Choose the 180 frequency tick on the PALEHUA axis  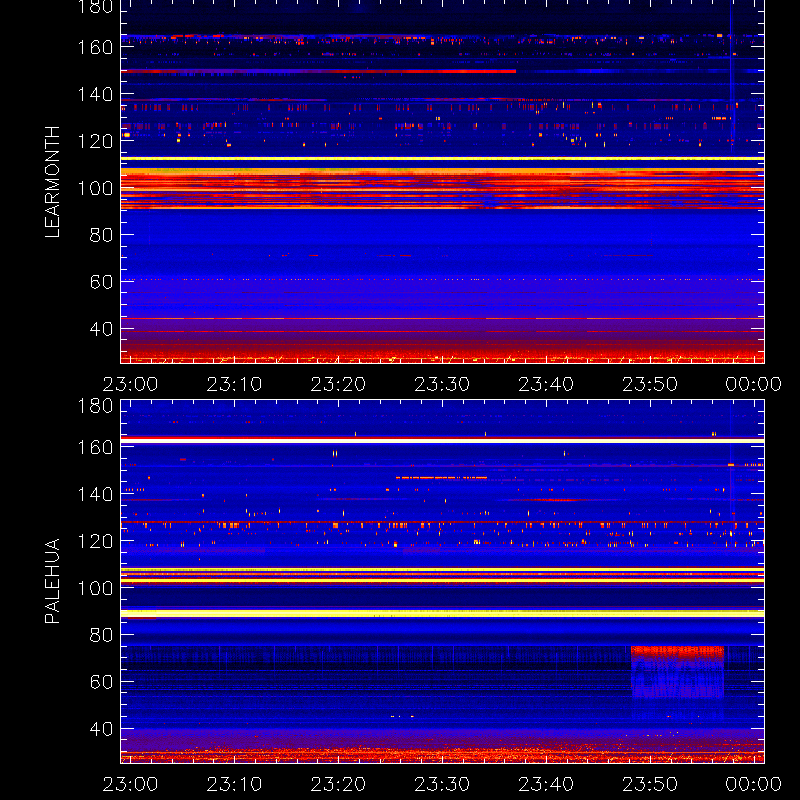coord(95,406)
